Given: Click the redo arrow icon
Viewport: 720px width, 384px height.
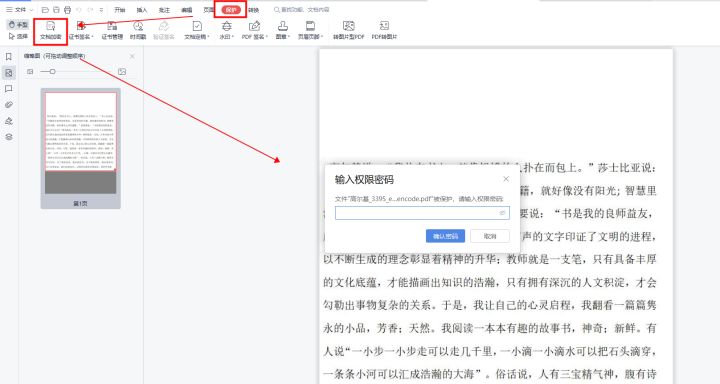Looking at the screenshot, I should (x=90, y=10).
